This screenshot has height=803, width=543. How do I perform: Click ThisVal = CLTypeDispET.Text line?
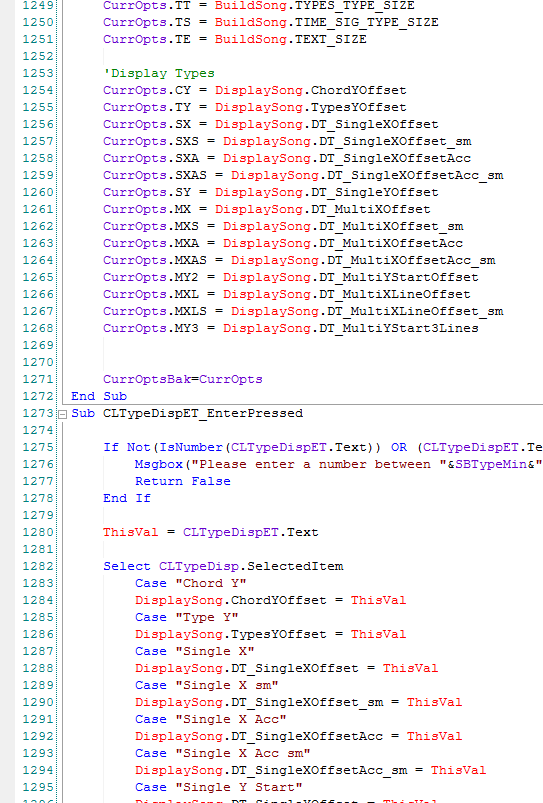click(x=211, y=532)
